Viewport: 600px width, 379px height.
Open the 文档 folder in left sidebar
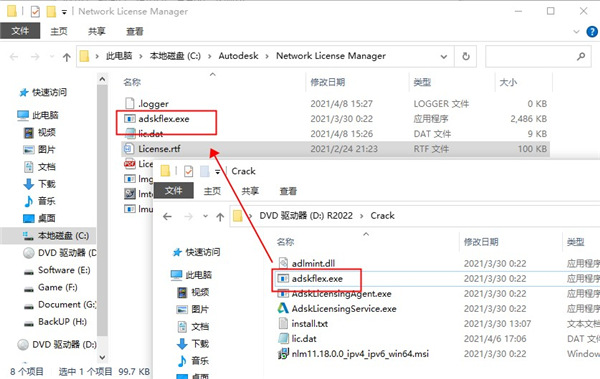click(x=40, y=167)
